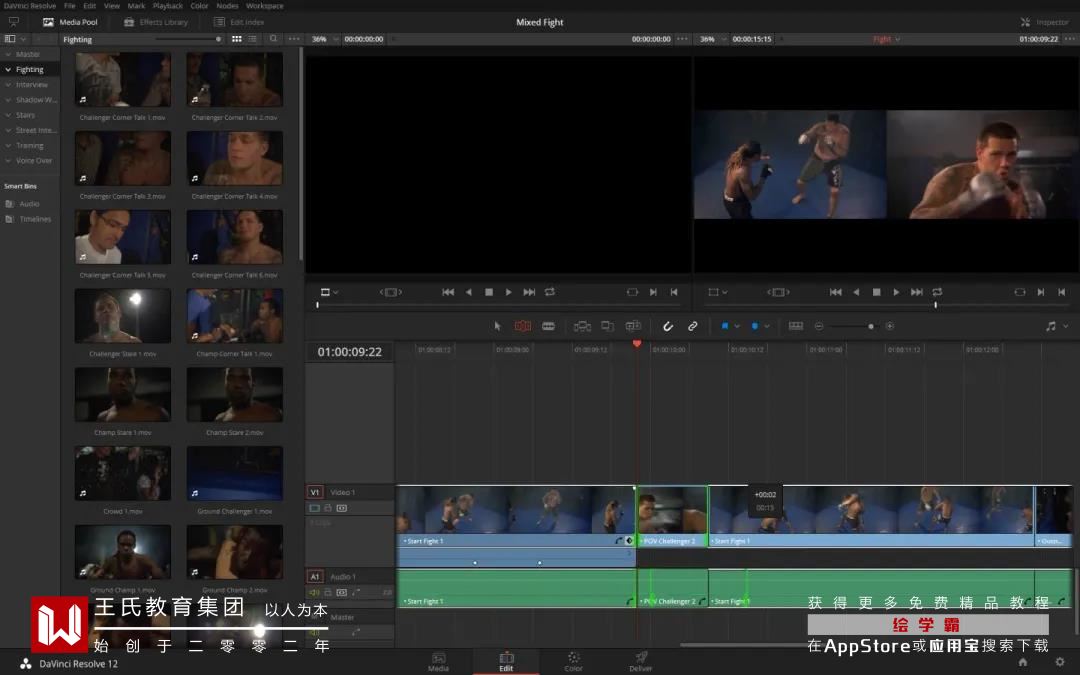Click the Replace Clip edit icon
Screen dimensions: 1080x675
(x=633, y=326)
